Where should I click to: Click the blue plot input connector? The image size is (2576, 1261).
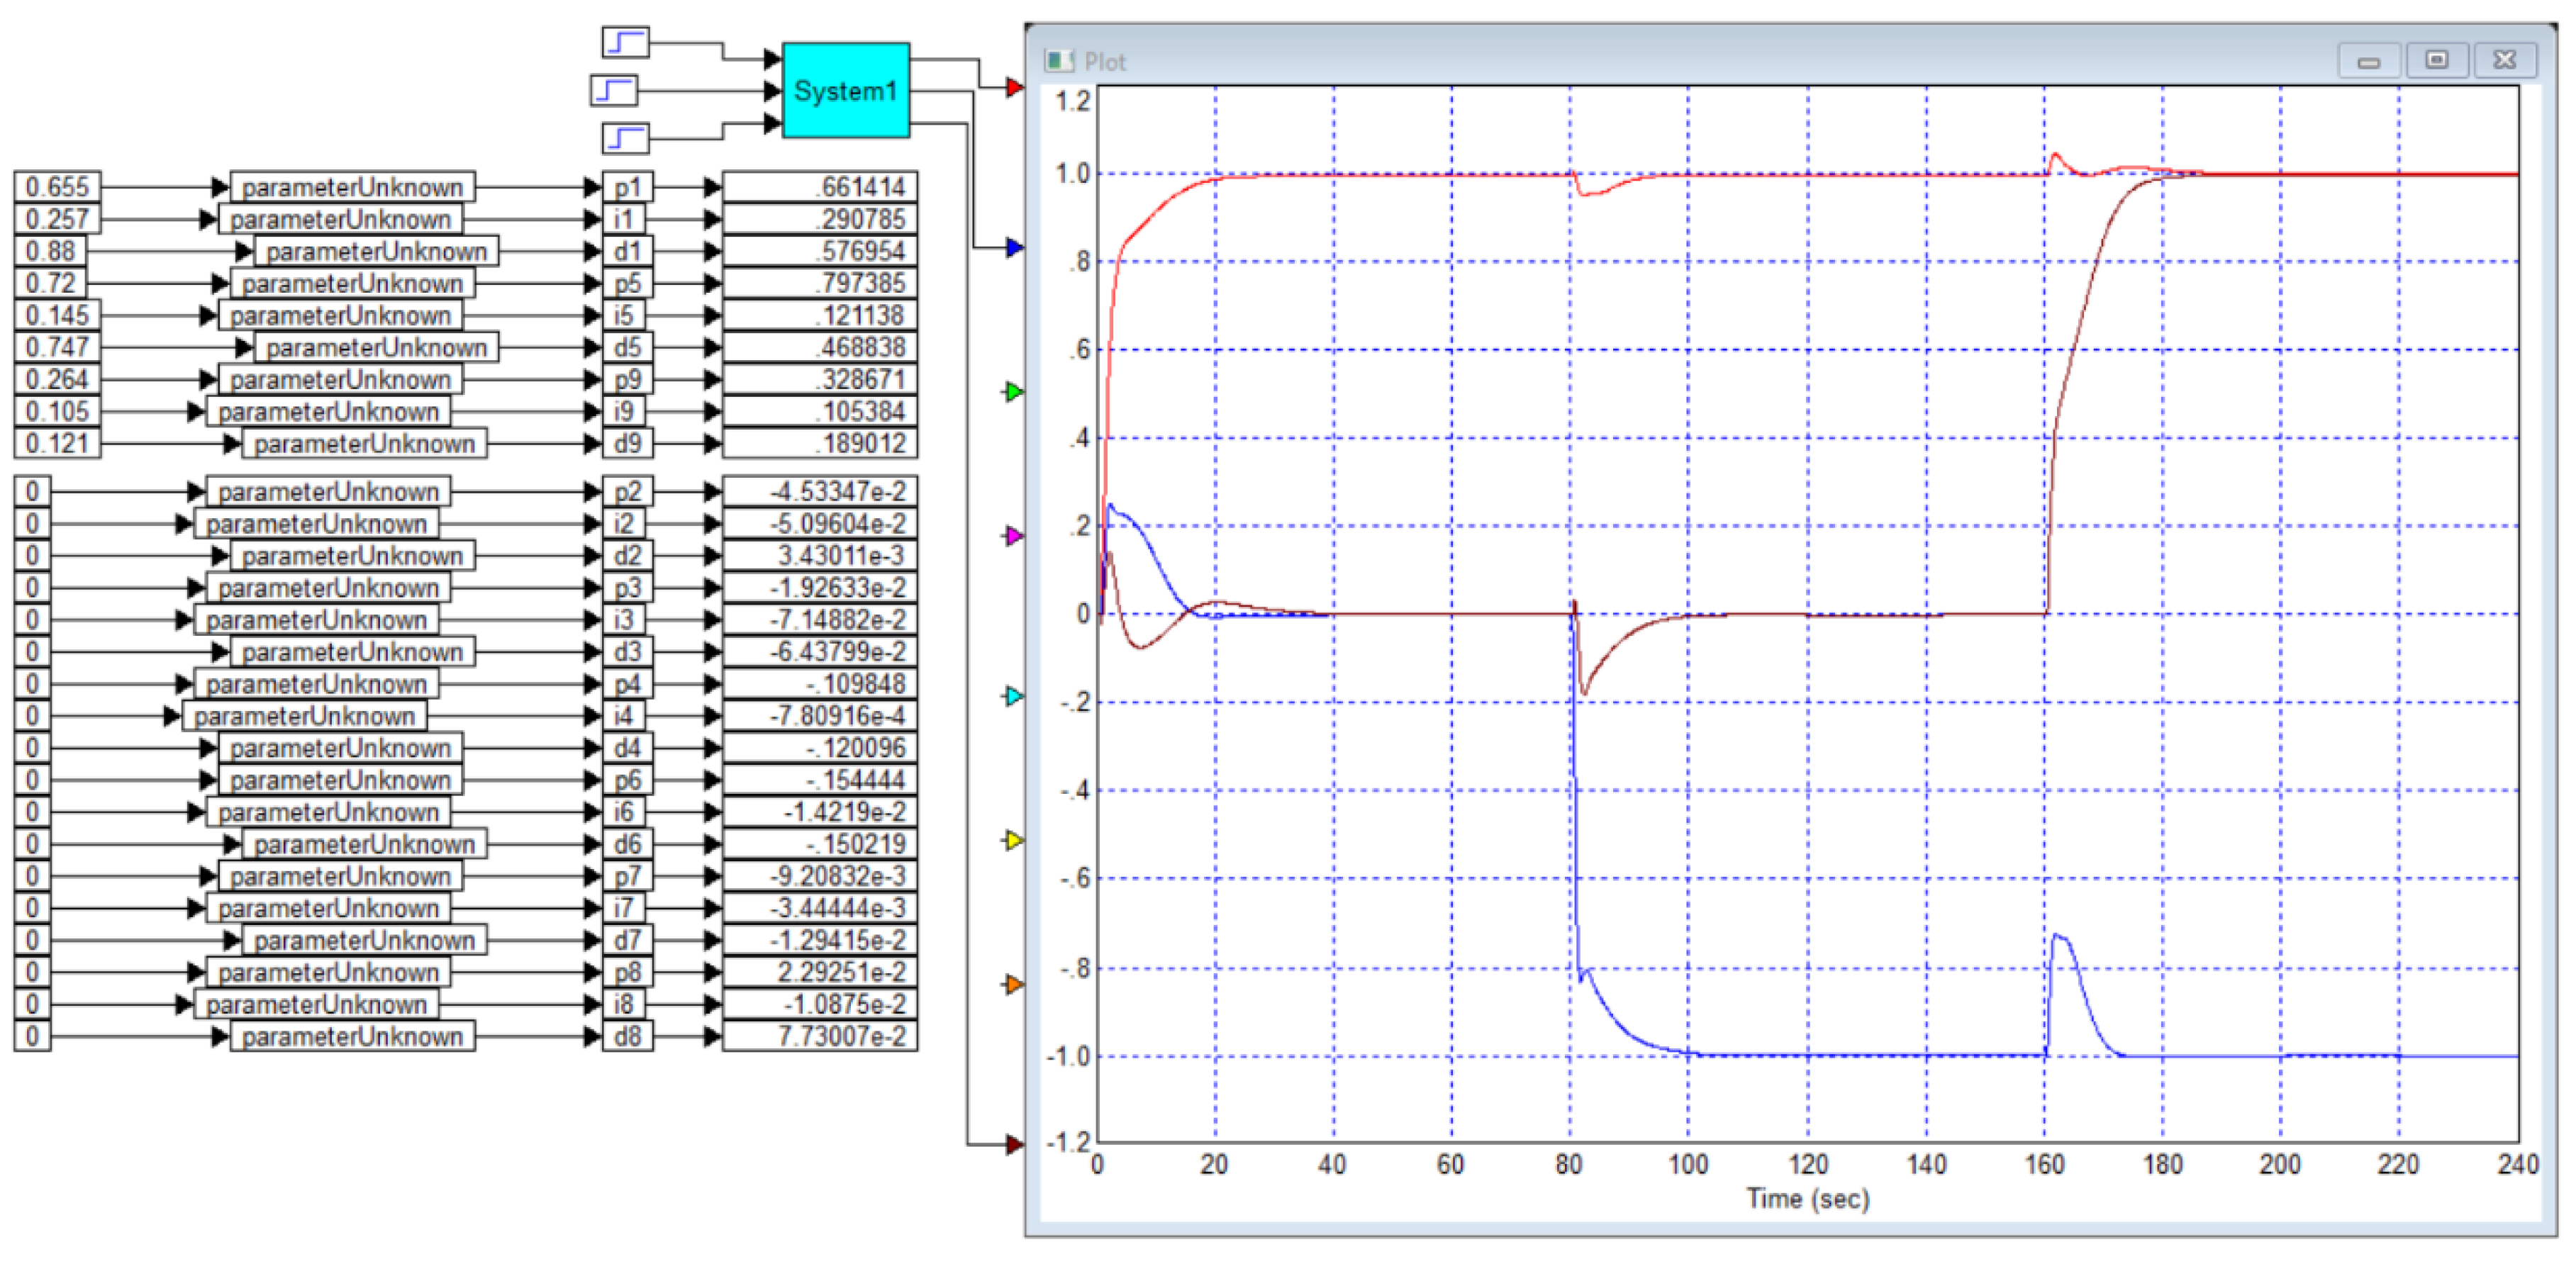coord(1014,247)
